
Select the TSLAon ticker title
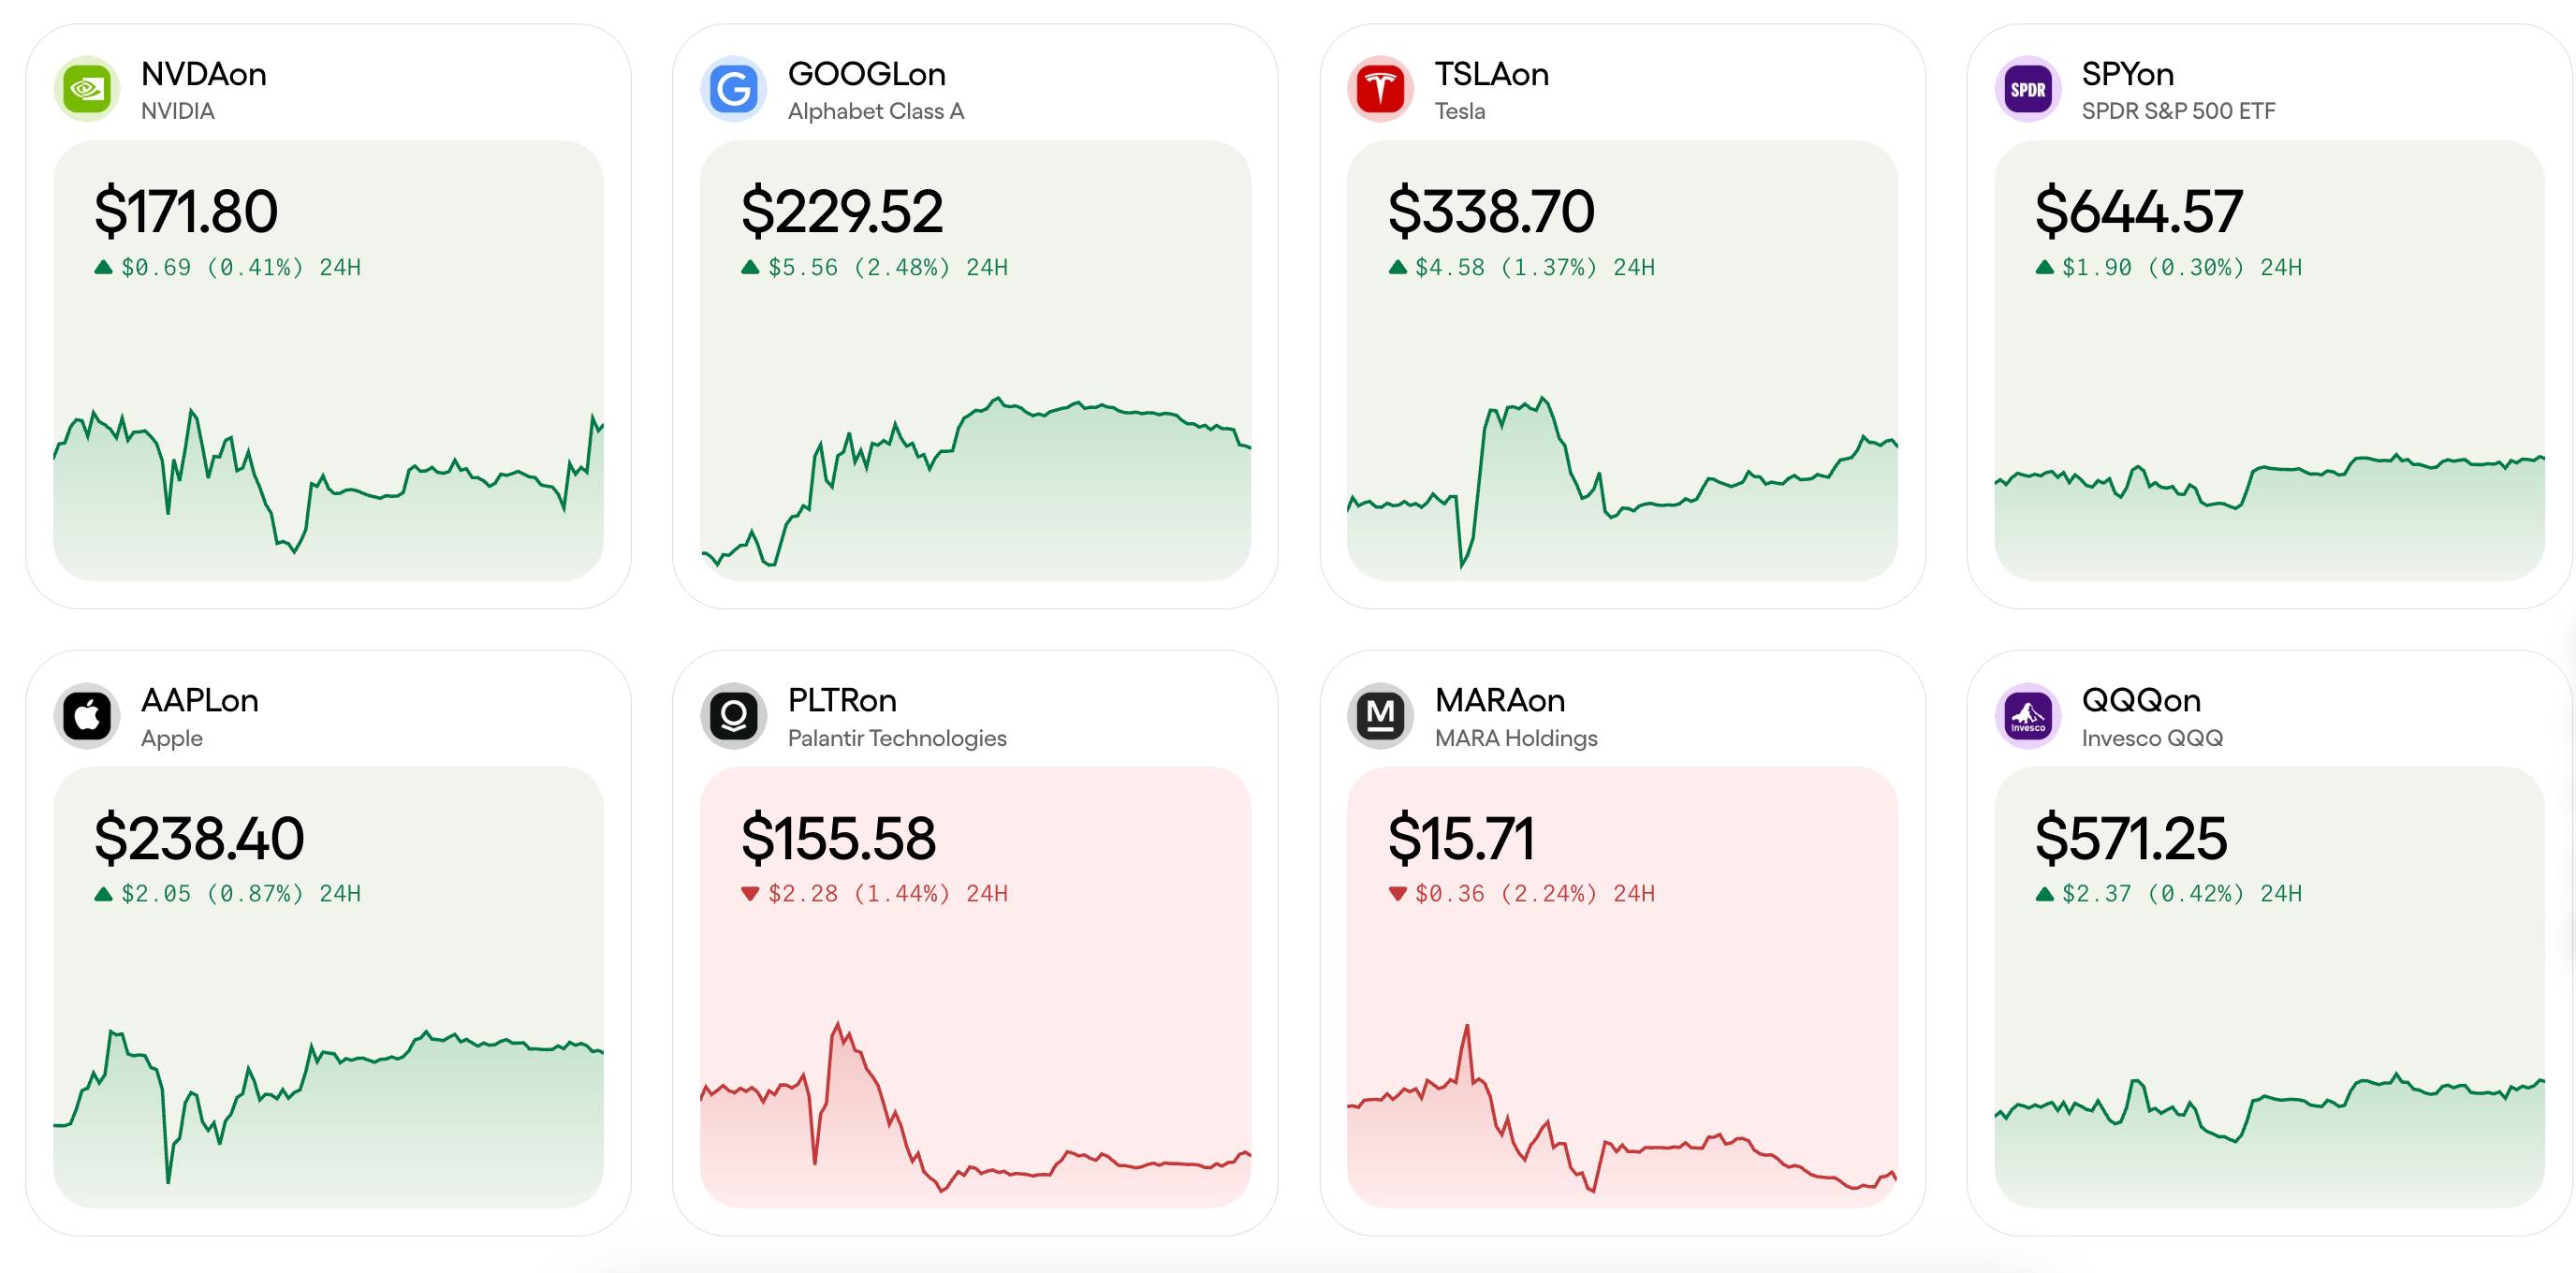[x=1491, y=74]
